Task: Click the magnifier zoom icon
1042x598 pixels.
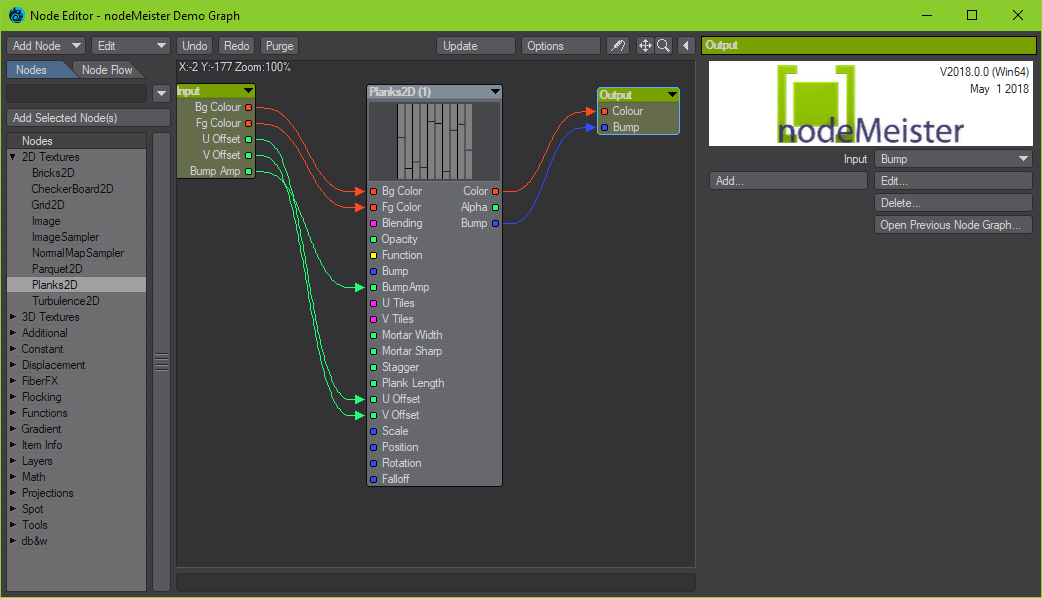Action: (x=662, y=46)
